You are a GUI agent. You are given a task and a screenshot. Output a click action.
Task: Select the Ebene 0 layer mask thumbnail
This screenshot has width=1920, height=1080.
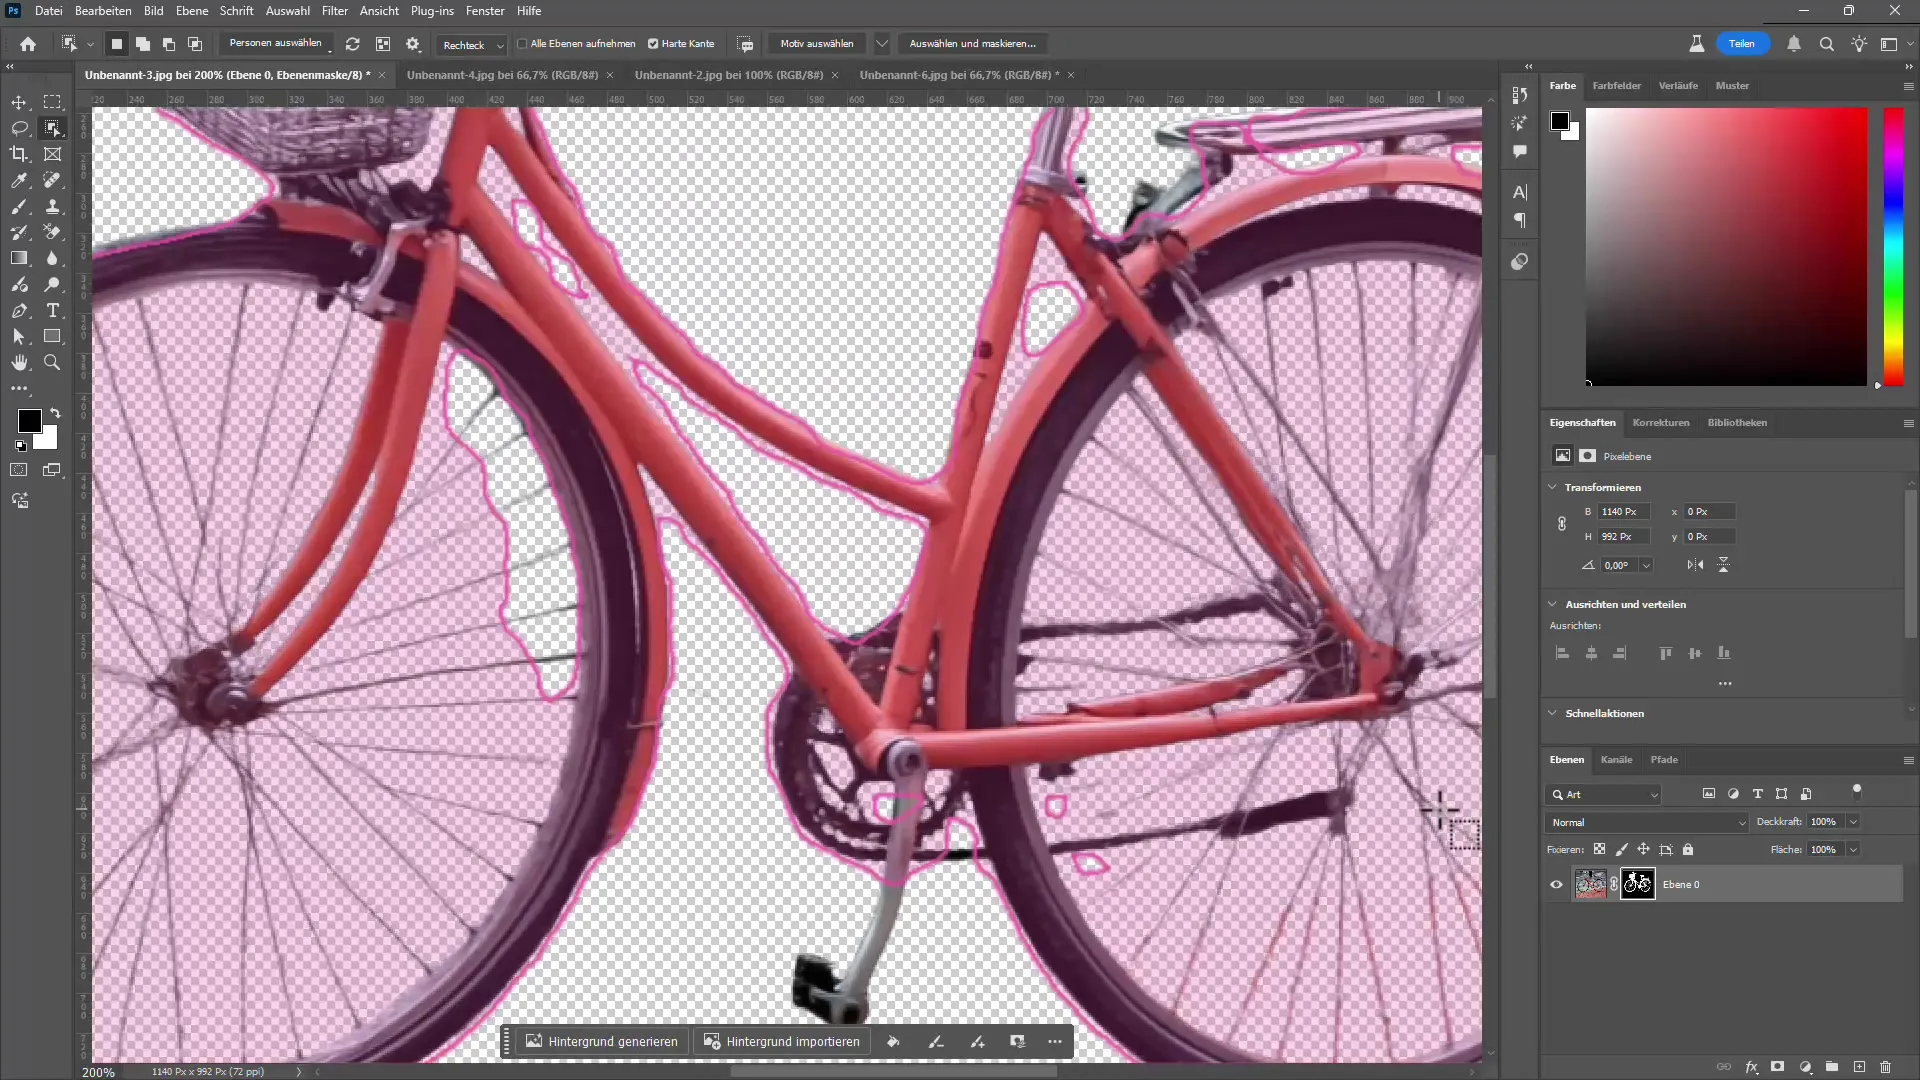tap(1637, 884)
